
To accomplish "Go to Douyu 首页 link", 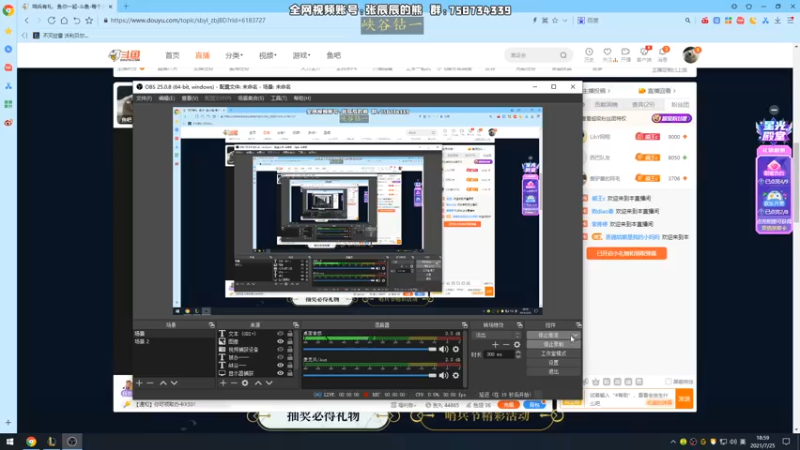I will (x=172, y=55).
